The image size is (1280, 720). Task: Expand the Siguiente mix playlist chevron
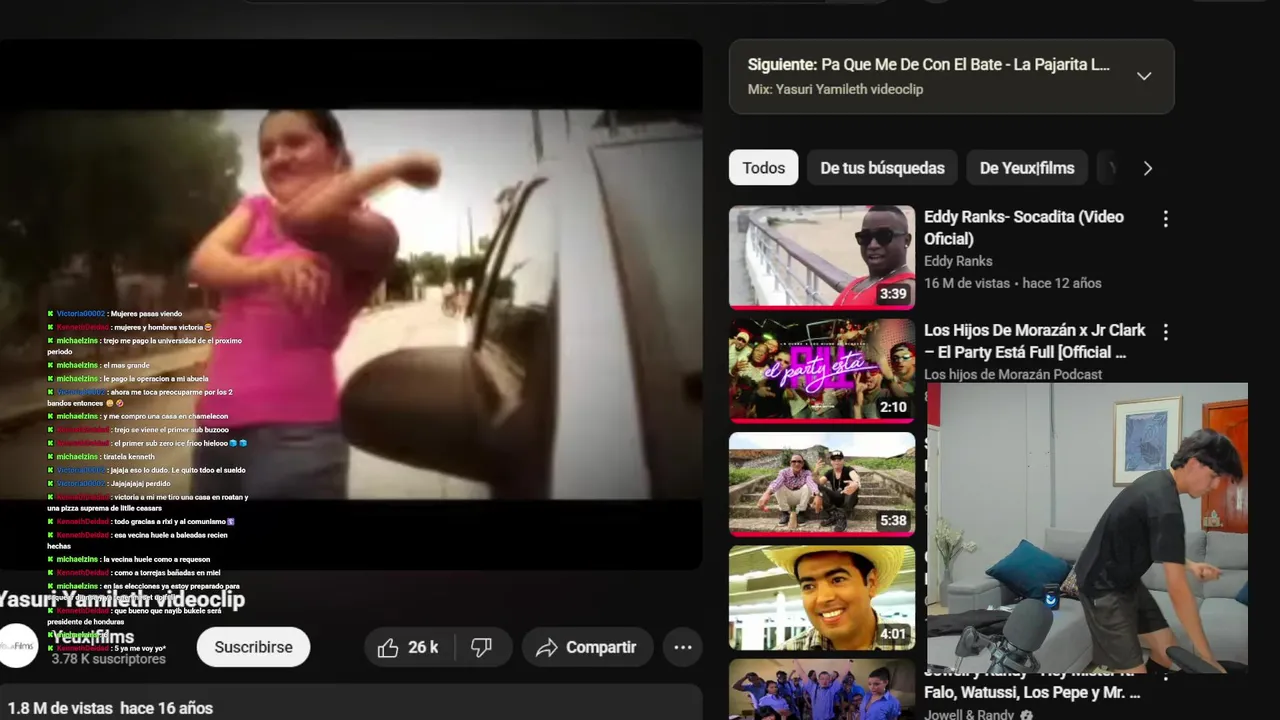click(1144, 76)
